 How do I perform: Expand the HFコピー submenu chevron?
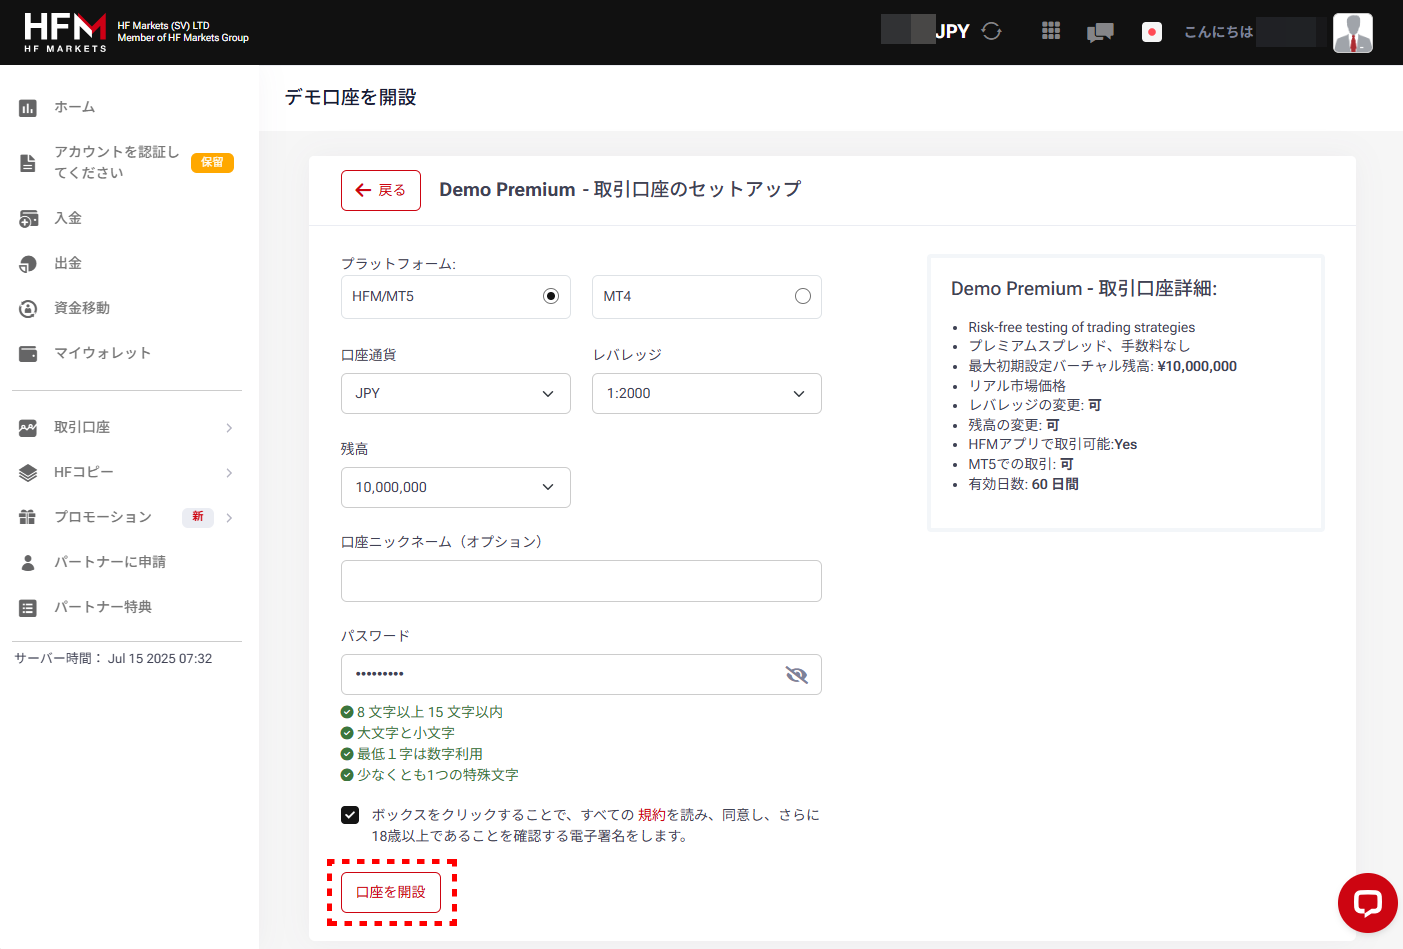tap(229, 473)
